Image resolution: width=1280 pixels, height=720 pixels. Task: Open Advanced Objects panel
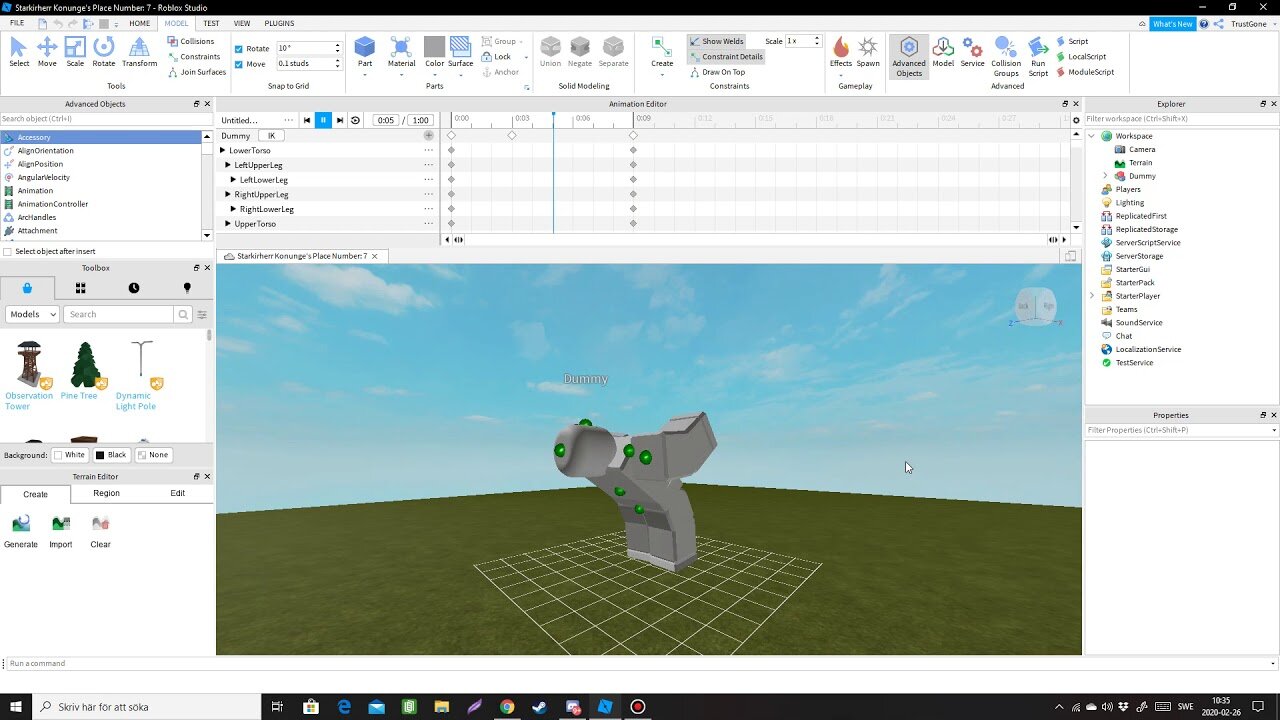click(x=908, y=57)
